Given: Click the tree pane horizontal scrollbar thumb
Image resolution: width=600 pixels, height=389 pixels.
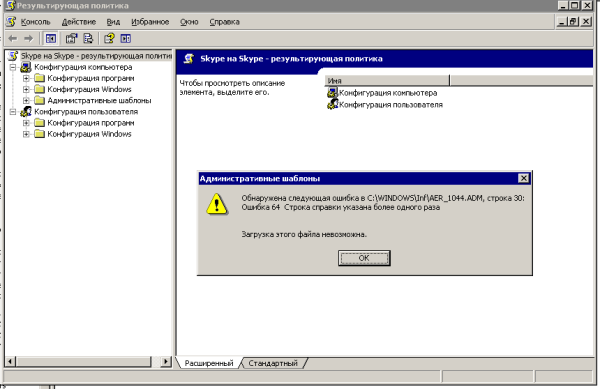Looking at the screenshot, I should (84, 361).
